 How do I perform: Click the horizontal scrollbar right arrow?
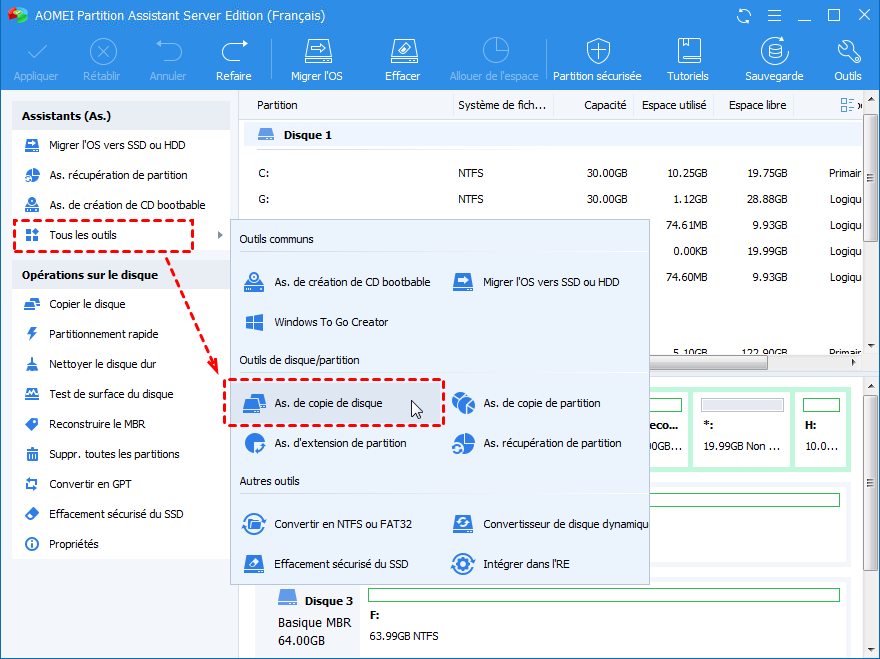[x=854, y=363]
